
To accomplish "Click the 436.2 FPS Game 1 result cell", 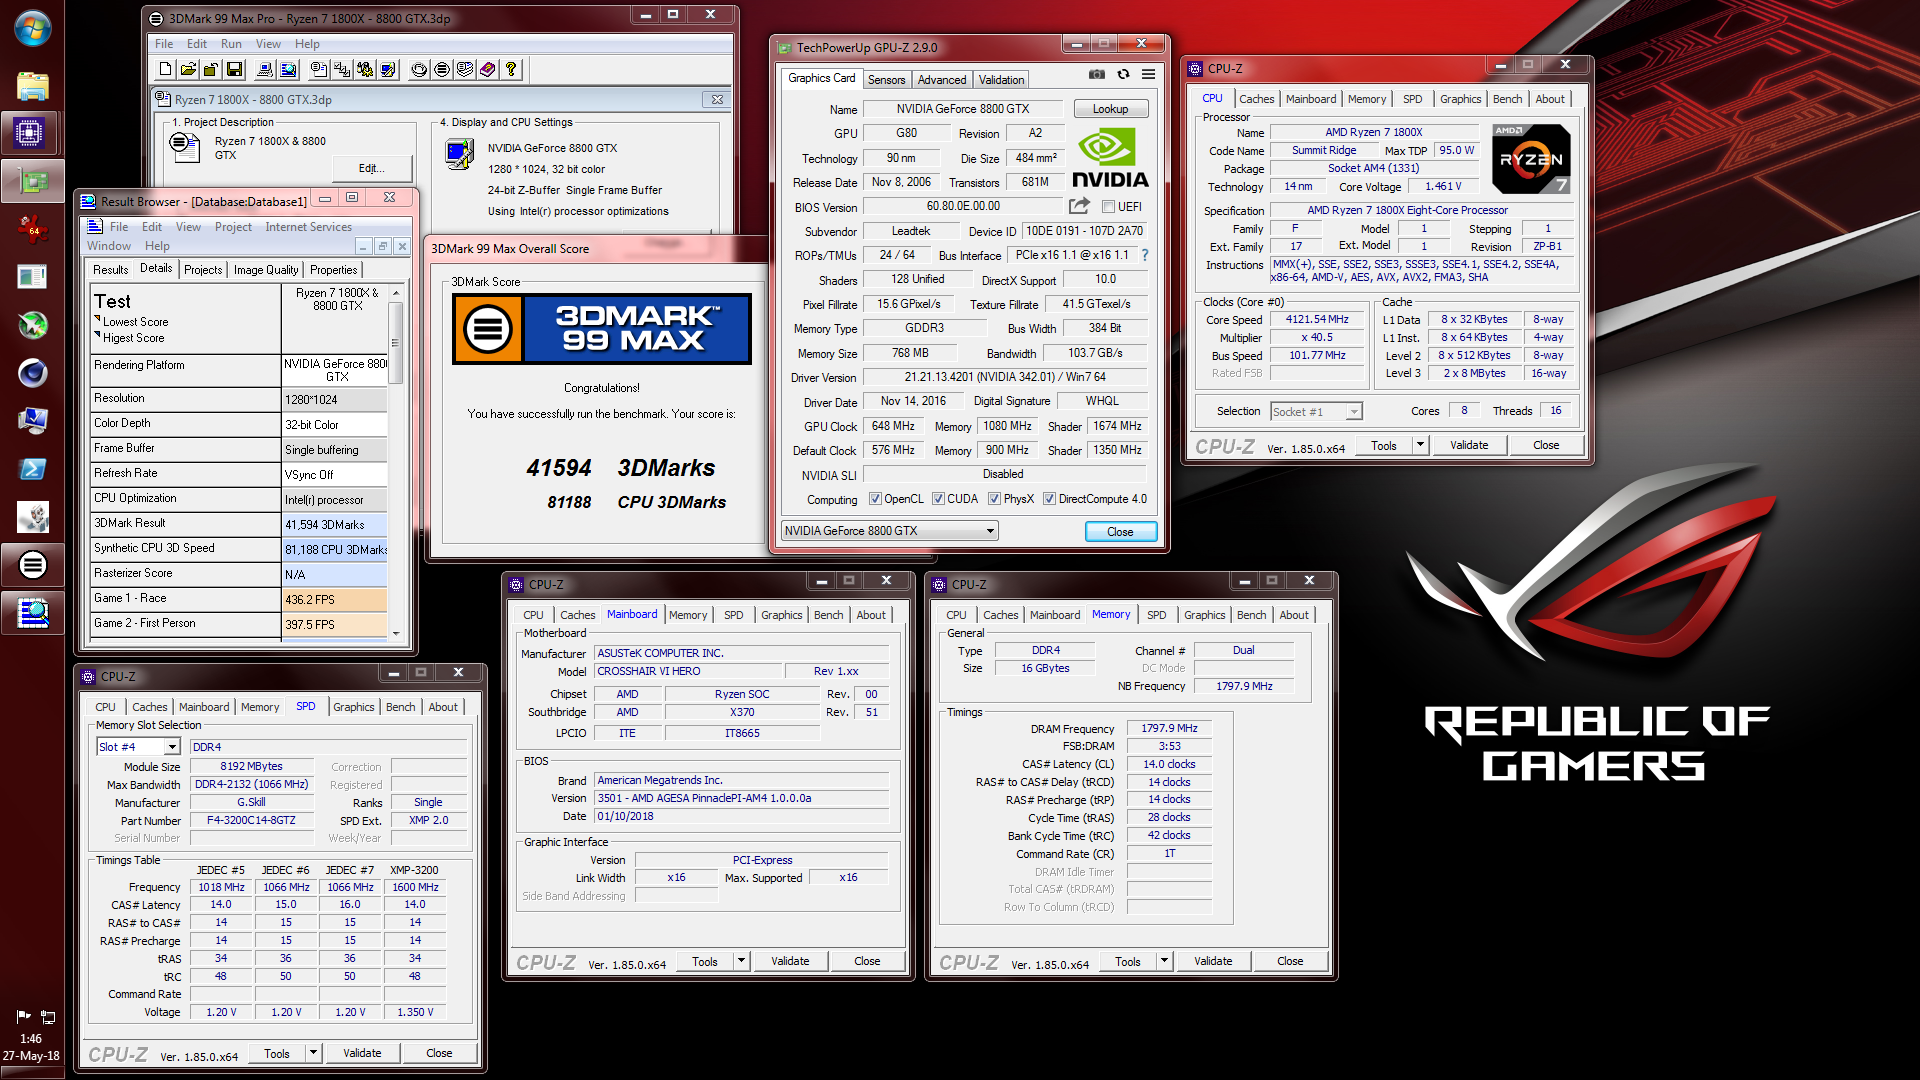I will (335, 599).
